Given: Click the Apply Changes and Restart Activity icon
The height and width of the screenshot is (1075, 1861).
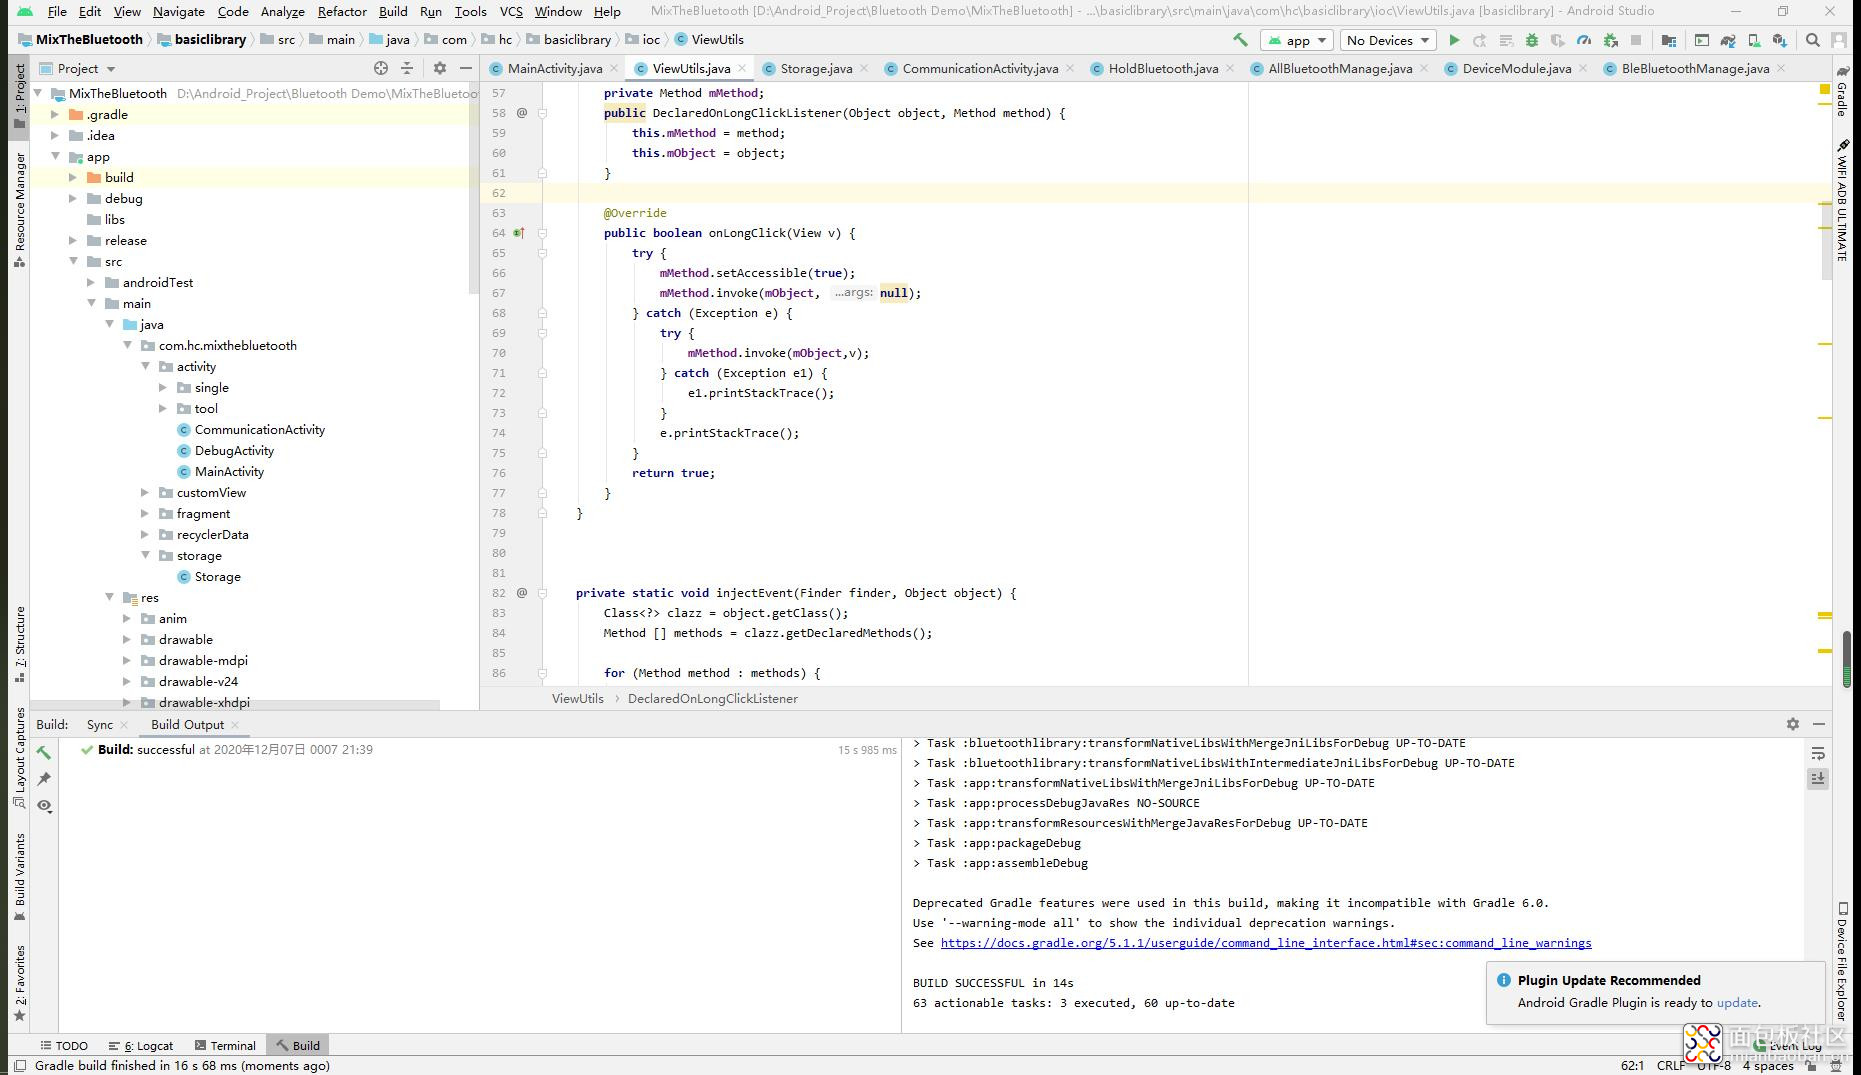Looking at the screenshot, I should coord(1480,40).
